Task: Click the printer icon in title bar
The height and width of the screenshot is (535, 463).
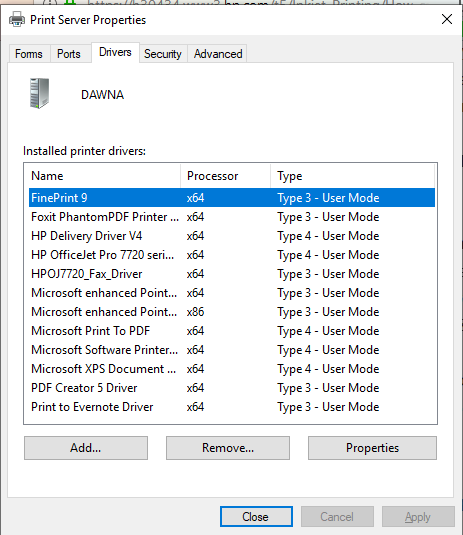Action: click(17, 19)
